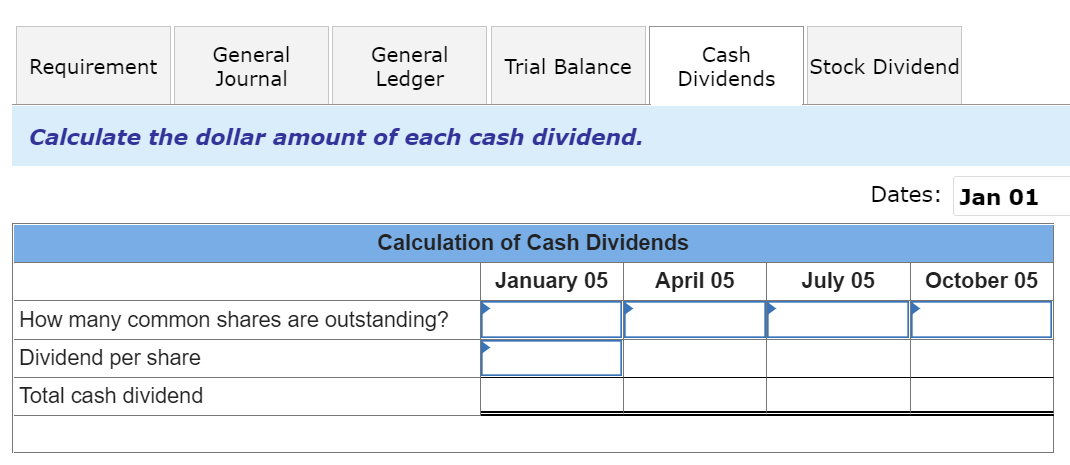Click the 'Dates:' label

pos(906,195)
